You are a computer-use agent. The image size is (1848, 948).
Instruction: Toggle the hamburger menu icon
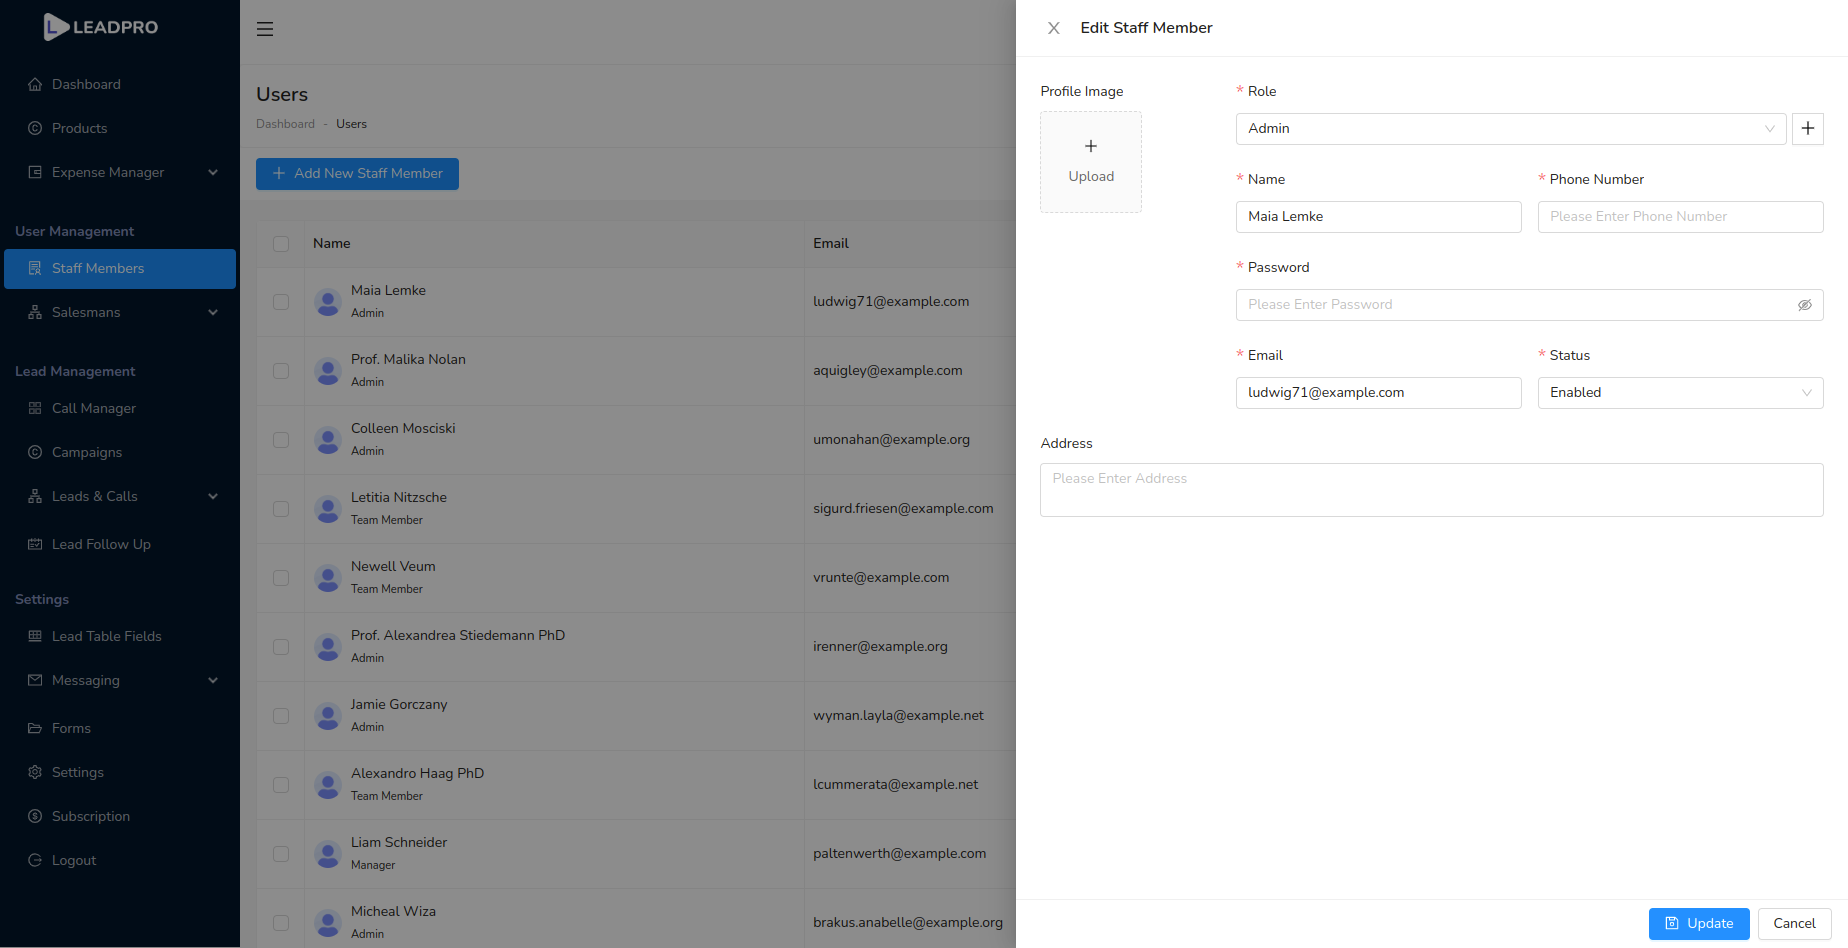click(265, 29)
